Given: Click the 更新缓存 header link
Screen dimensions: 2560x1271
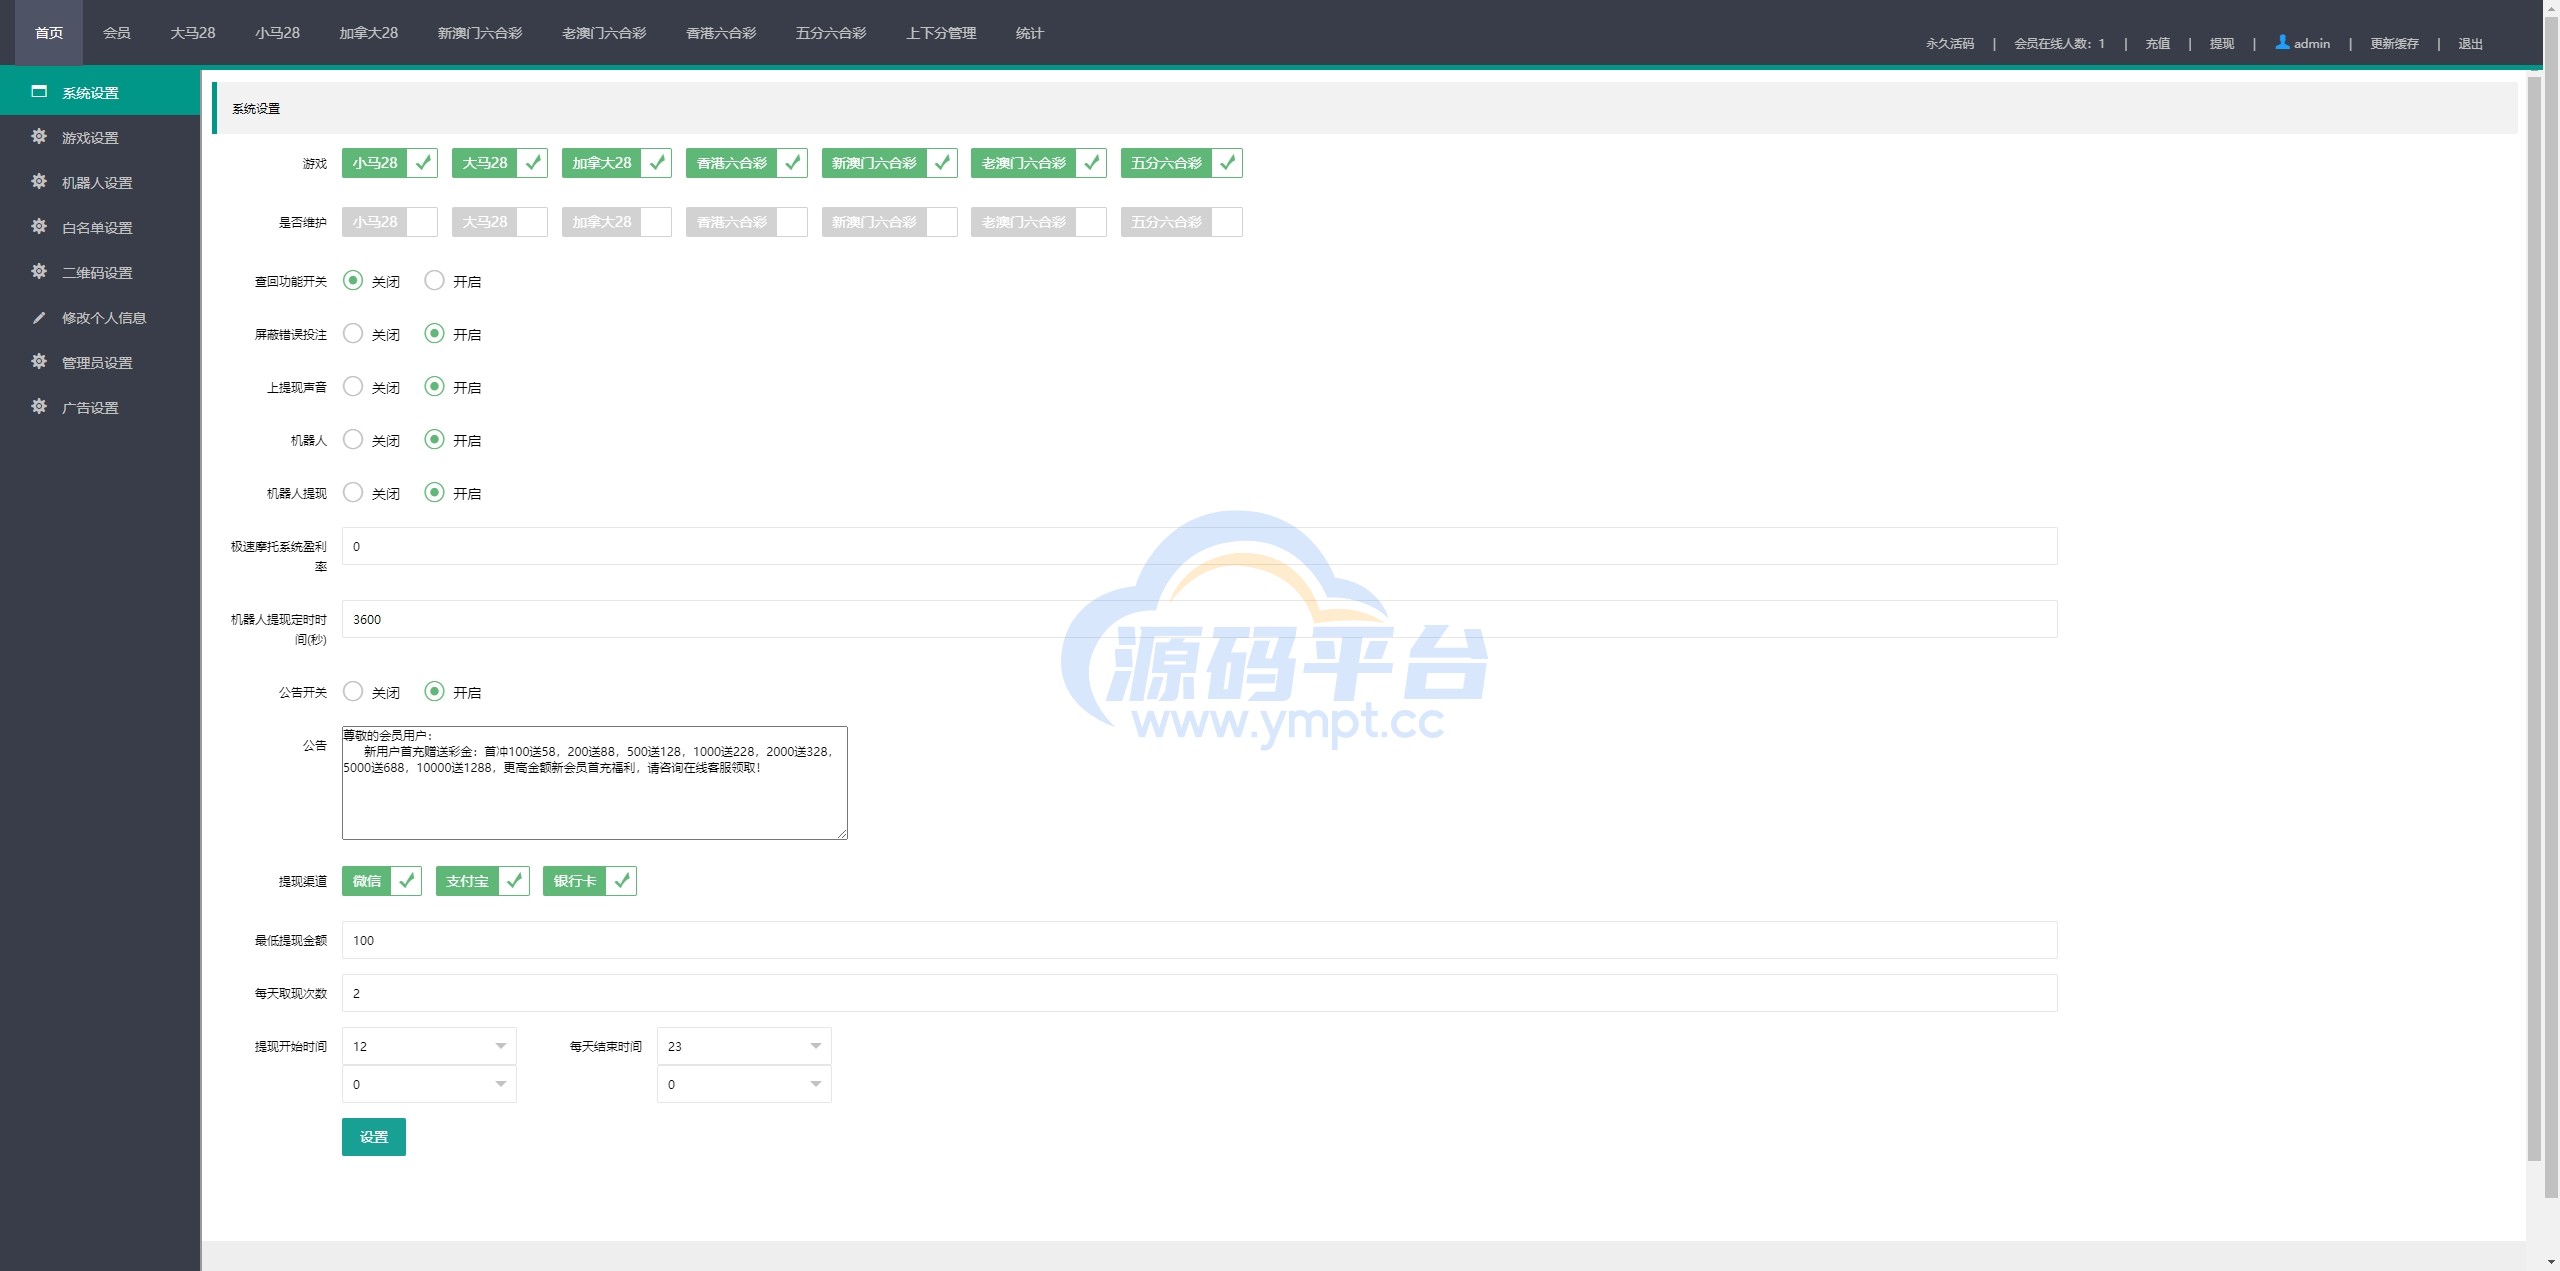Looking at the screenshot, I should point(2394,44).
